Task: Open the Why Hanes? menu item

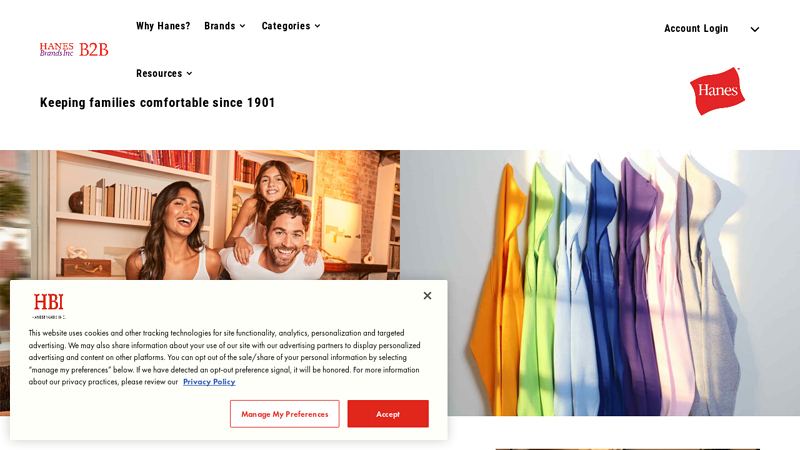Action: [163, 26]
